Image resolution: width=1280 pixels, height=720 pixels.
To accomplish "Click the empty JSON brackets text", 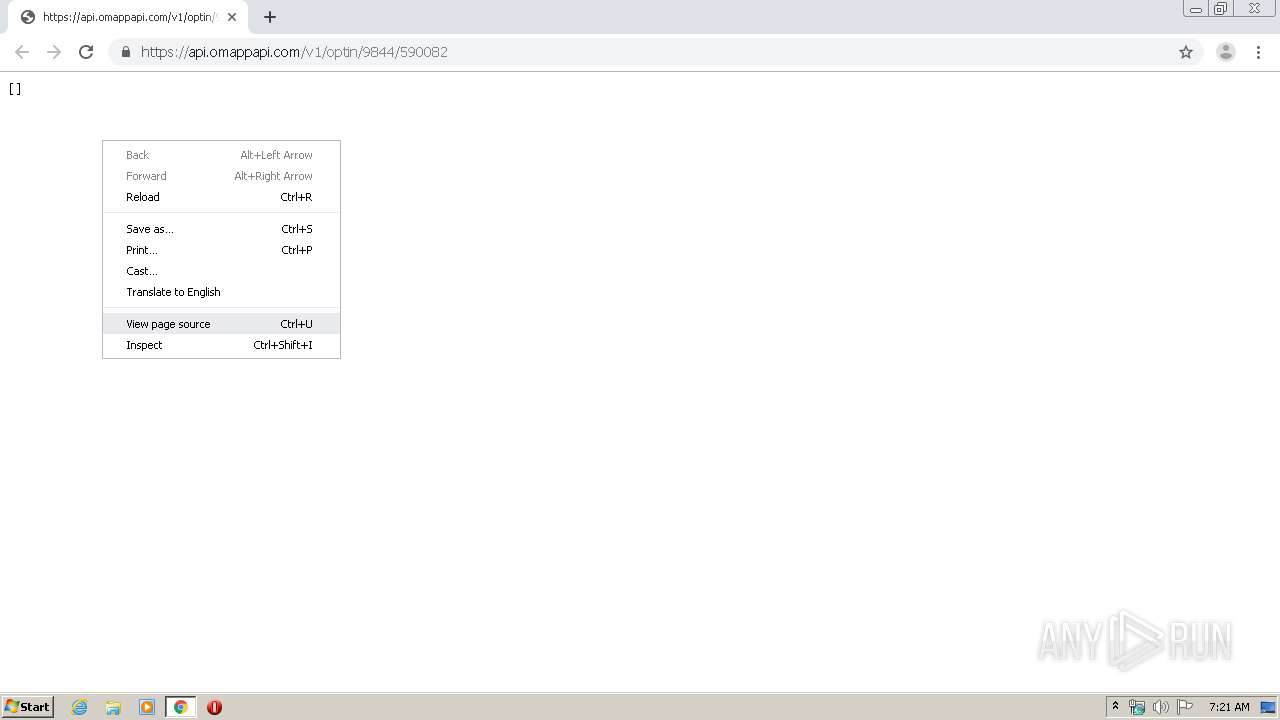I will [15, 89].
